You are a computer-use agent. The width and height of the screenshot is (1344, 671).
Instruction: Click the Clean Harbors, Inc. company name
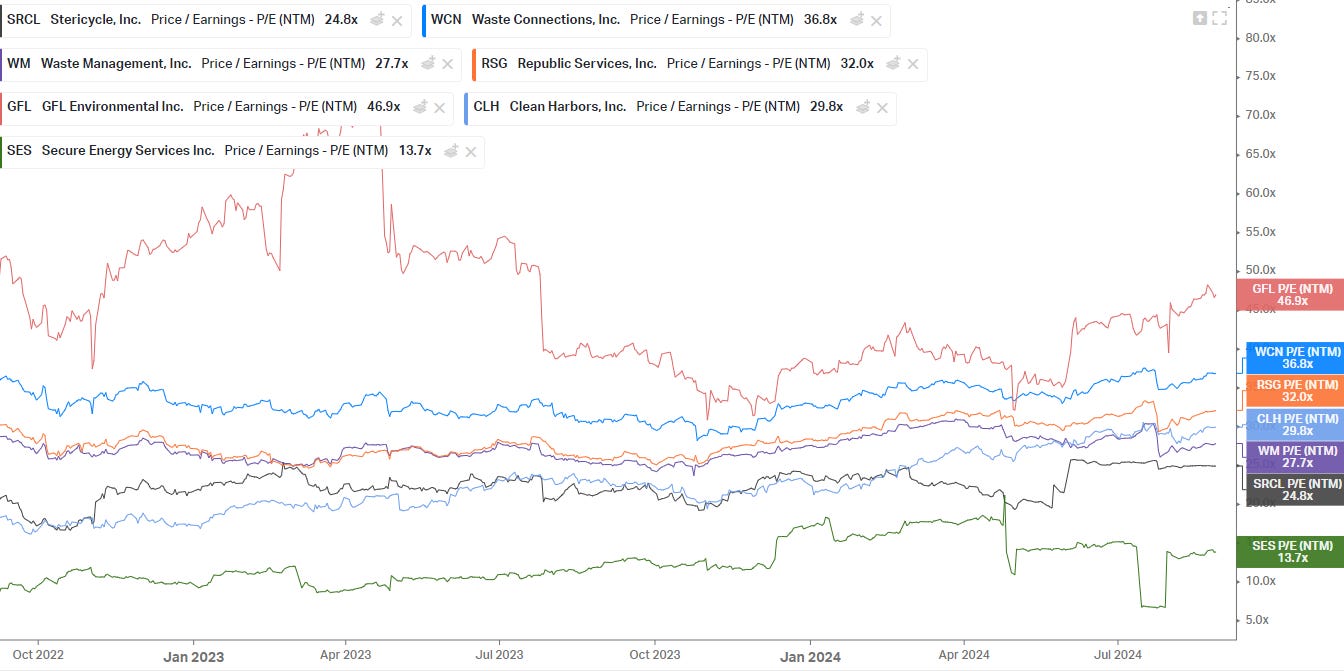(x=568, y=106)
